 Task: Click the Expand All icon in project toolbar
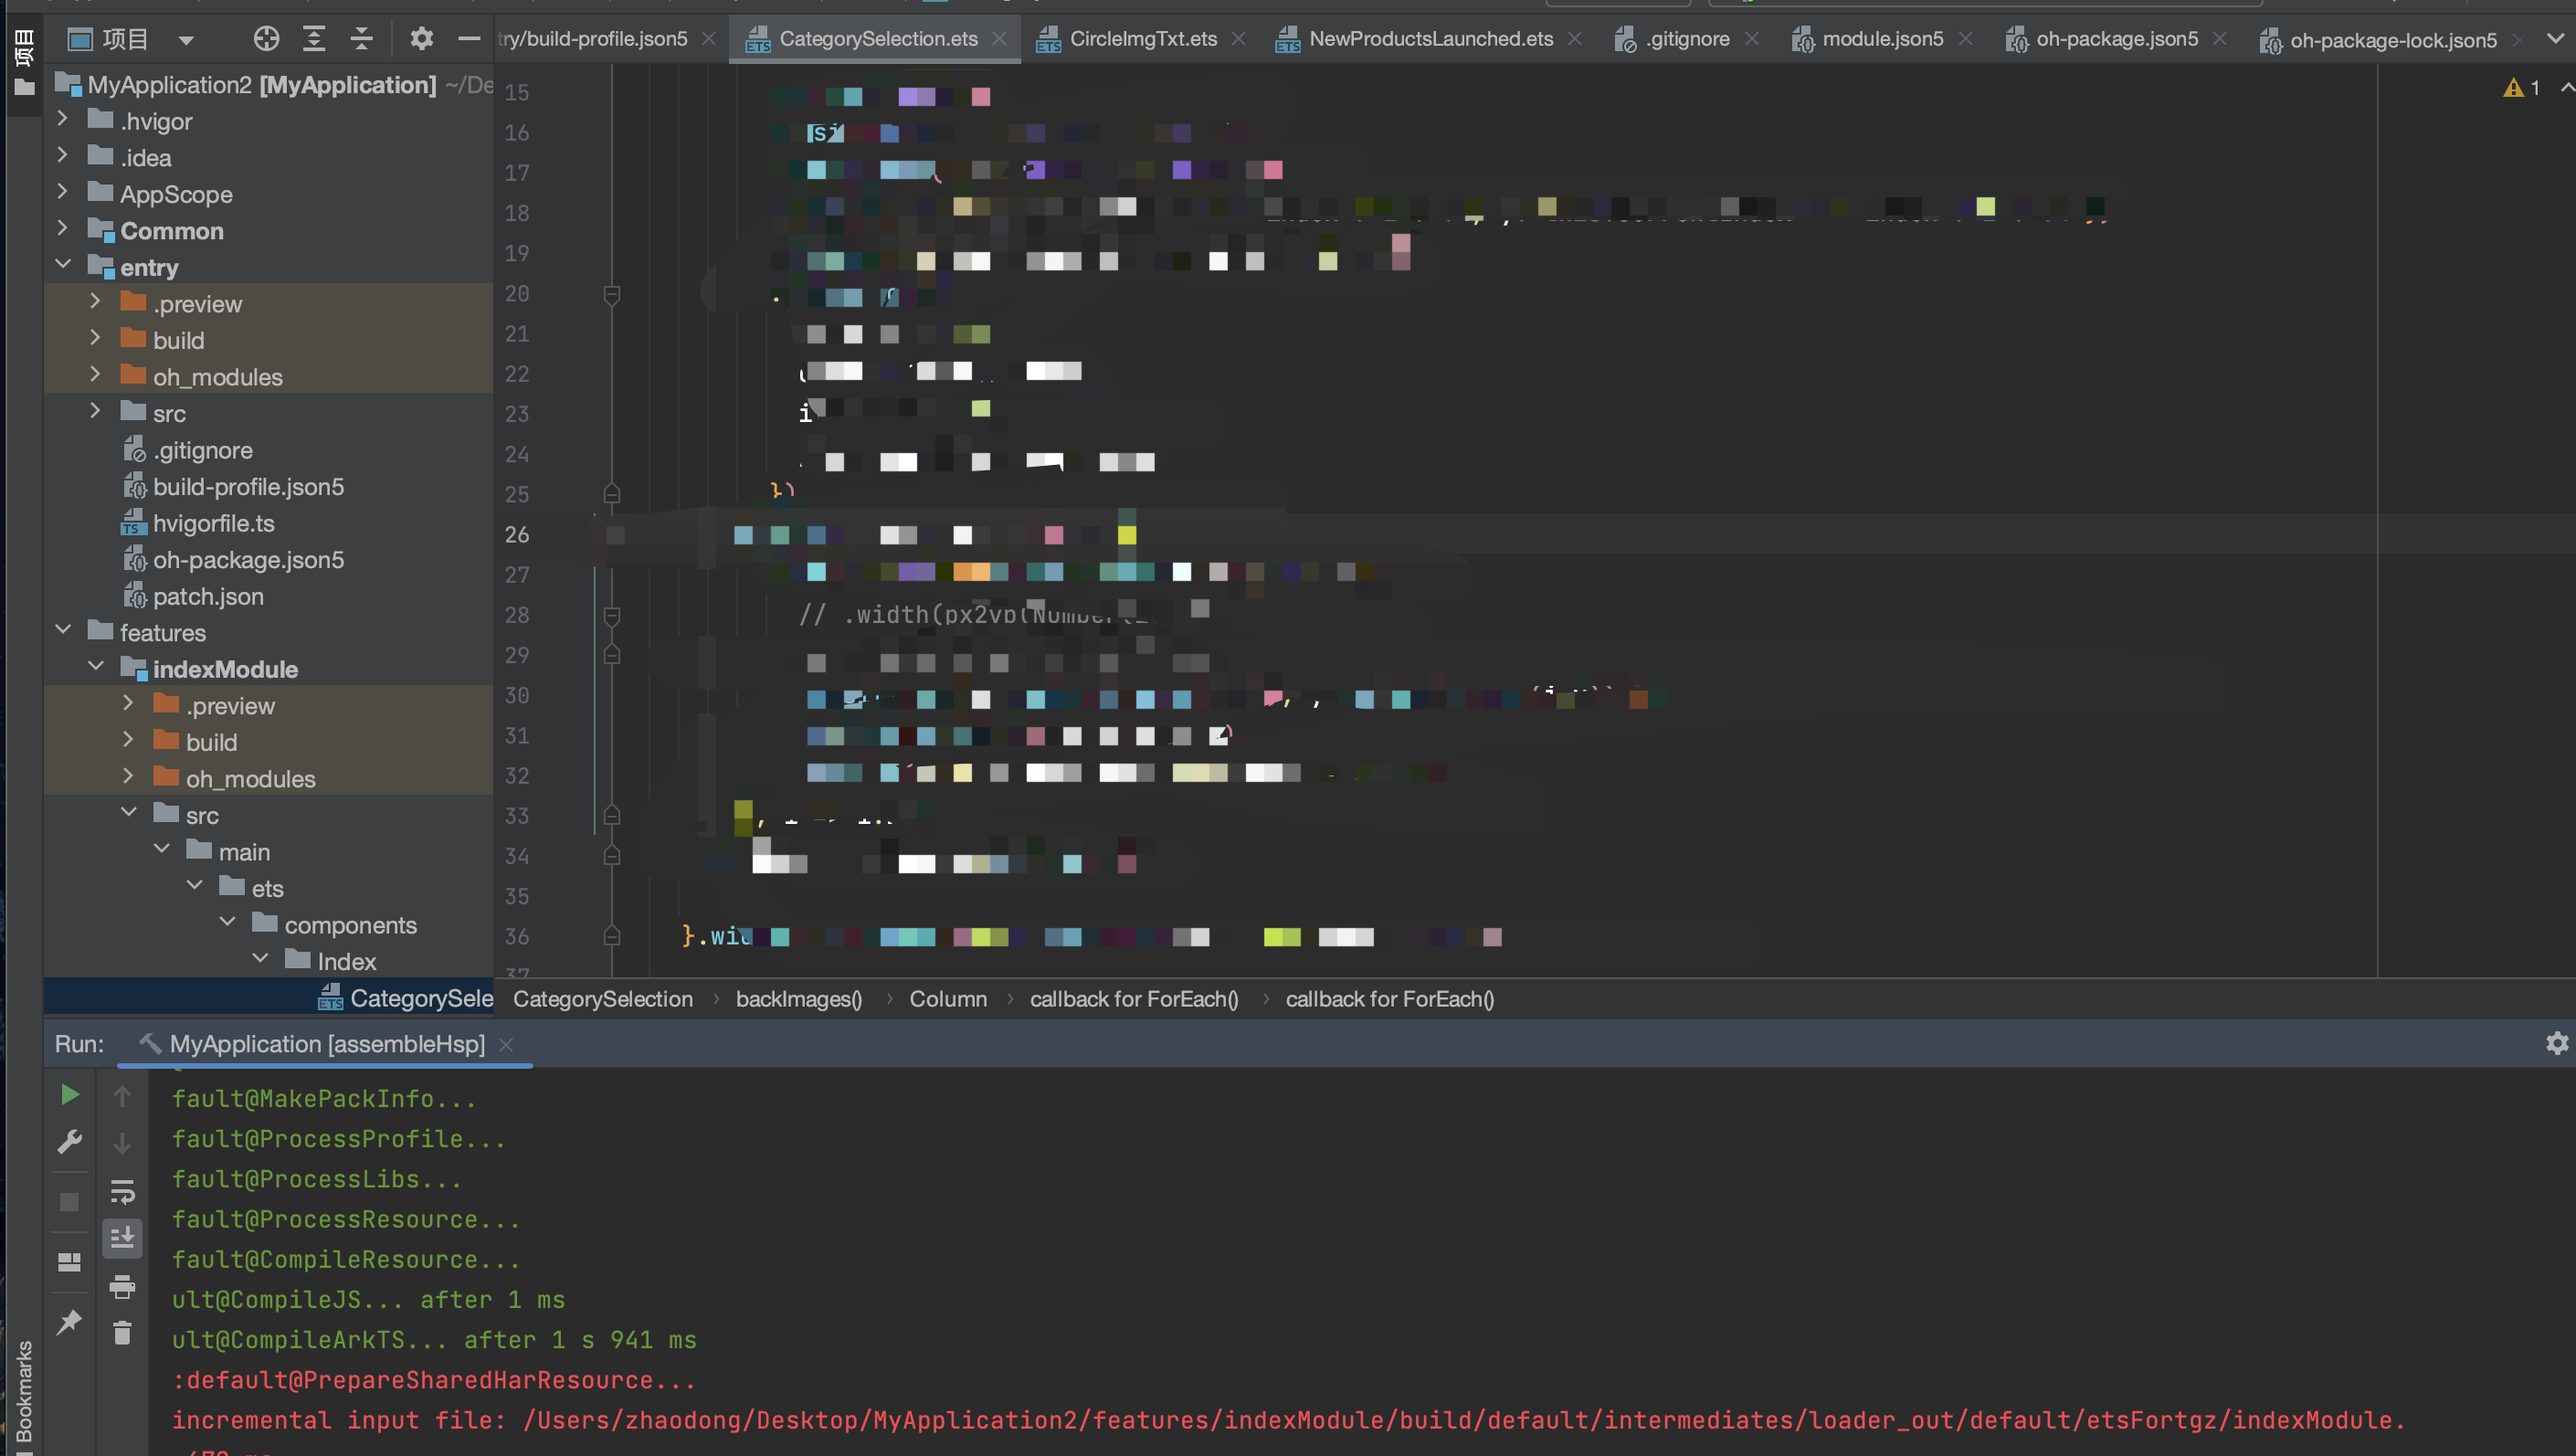point(314,39)
